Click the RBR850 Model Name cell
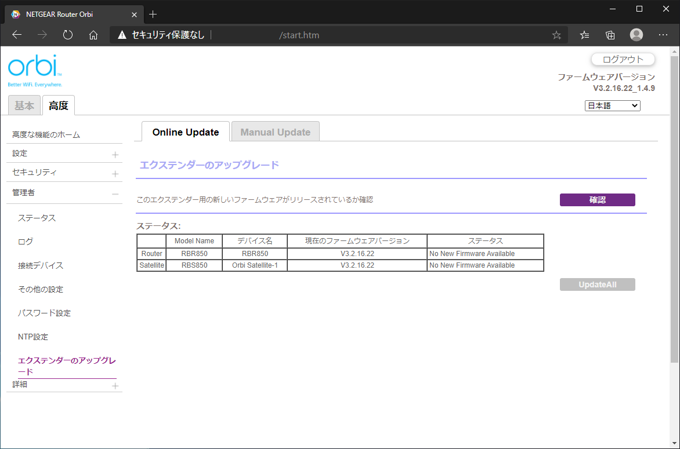The width and height of the screenshot is (680, 449). coord(194,253)
